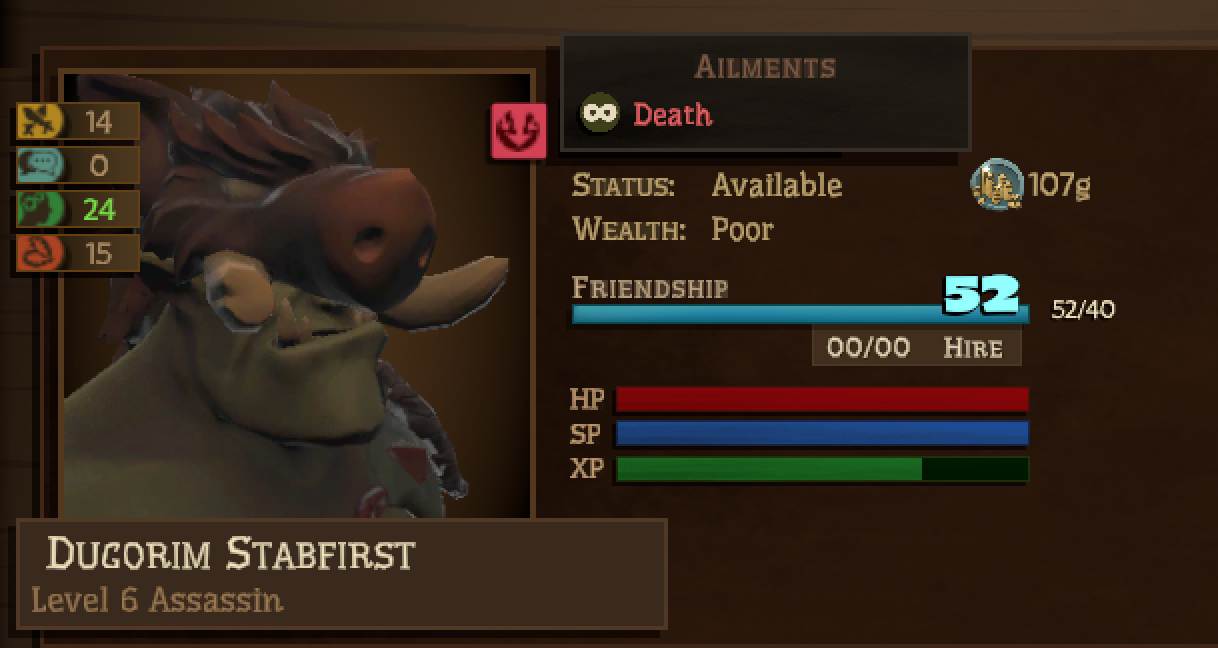Click the yellow crossed-swords stat icon
The width and height of the screenshot is (1218, 648).
coord(41,122)
